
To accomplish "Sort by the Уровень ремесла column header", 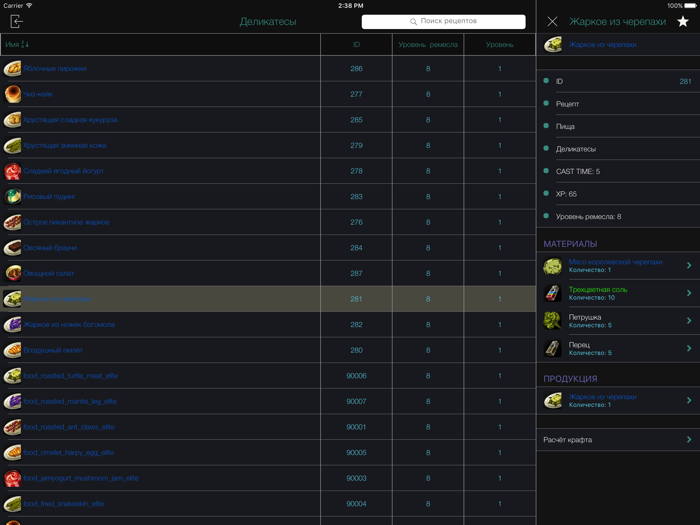I will click(428, 45).
